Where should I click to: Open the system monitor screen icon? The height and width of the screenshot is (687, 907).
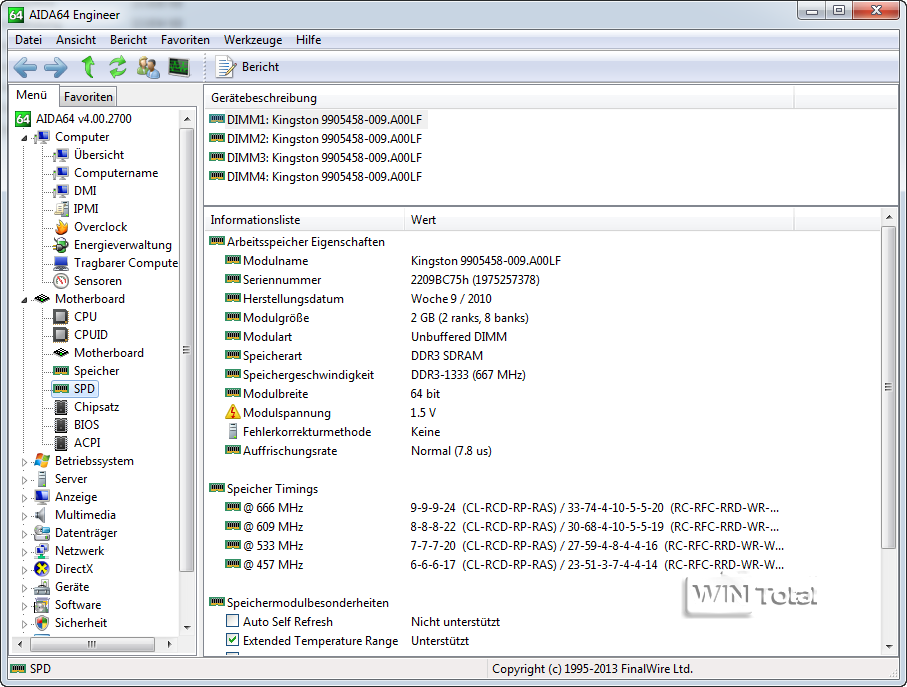pos(179,67)
